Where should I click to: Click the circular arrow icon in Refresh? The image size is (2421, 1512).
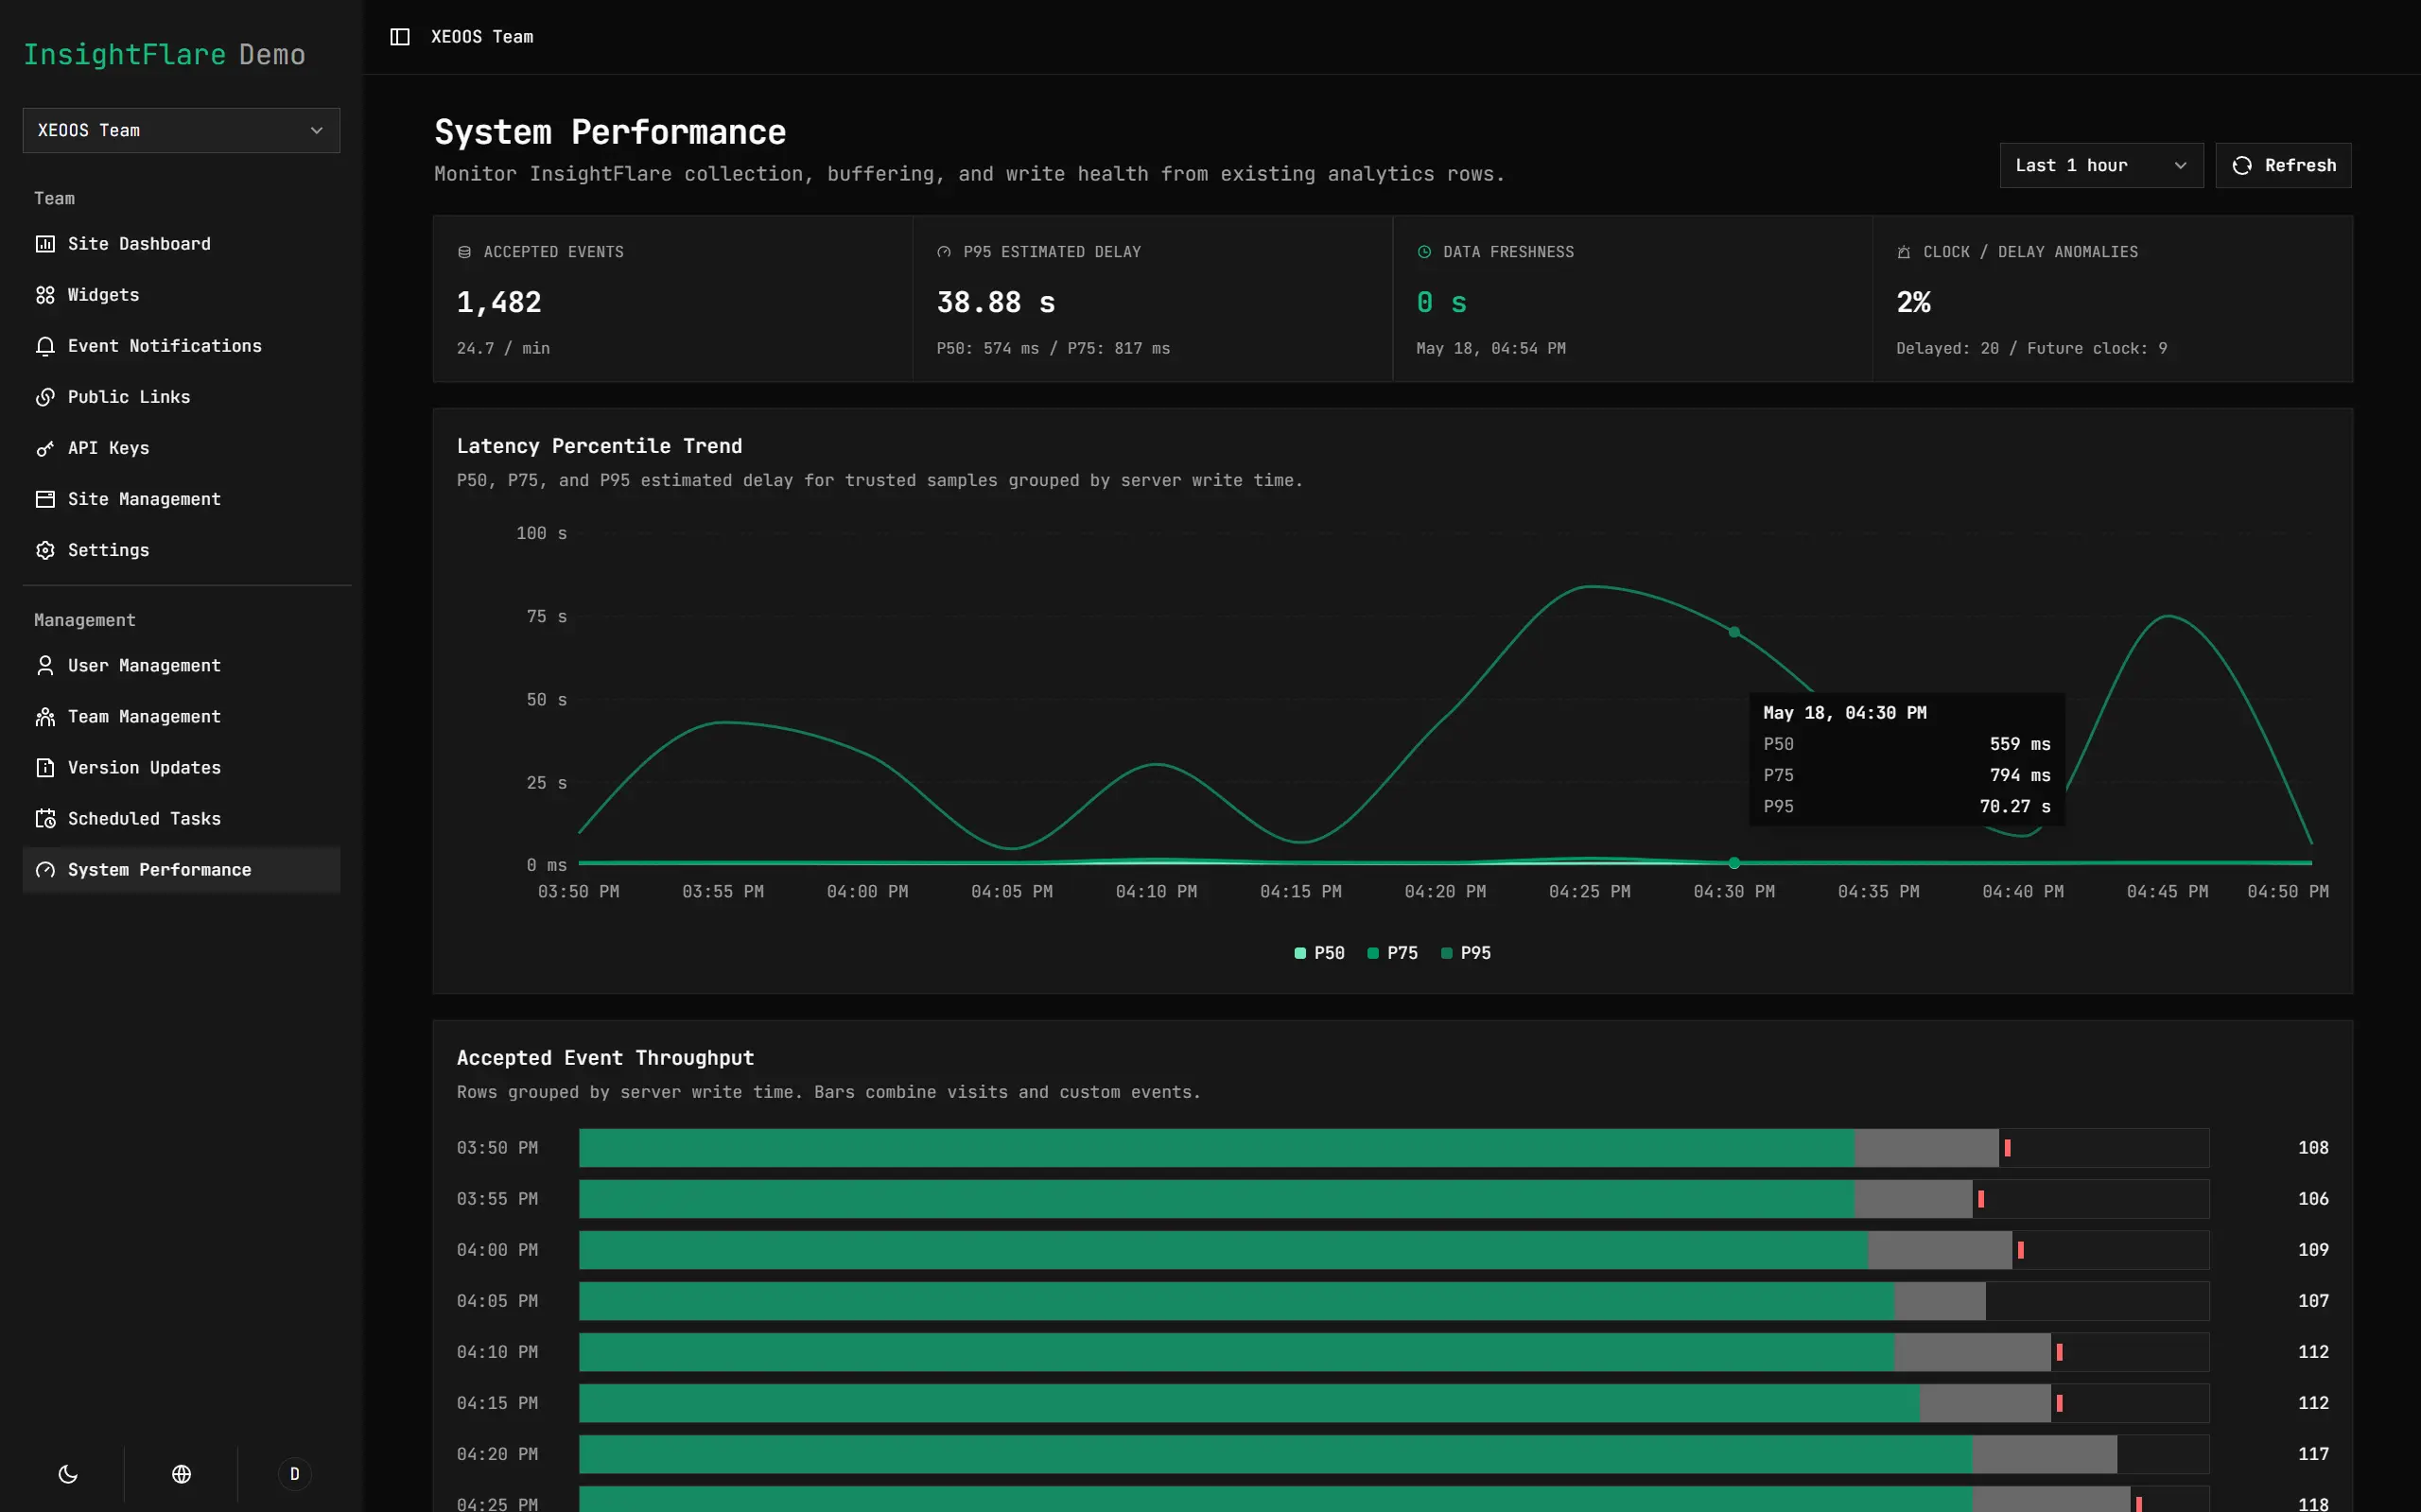click(2242, 166)
